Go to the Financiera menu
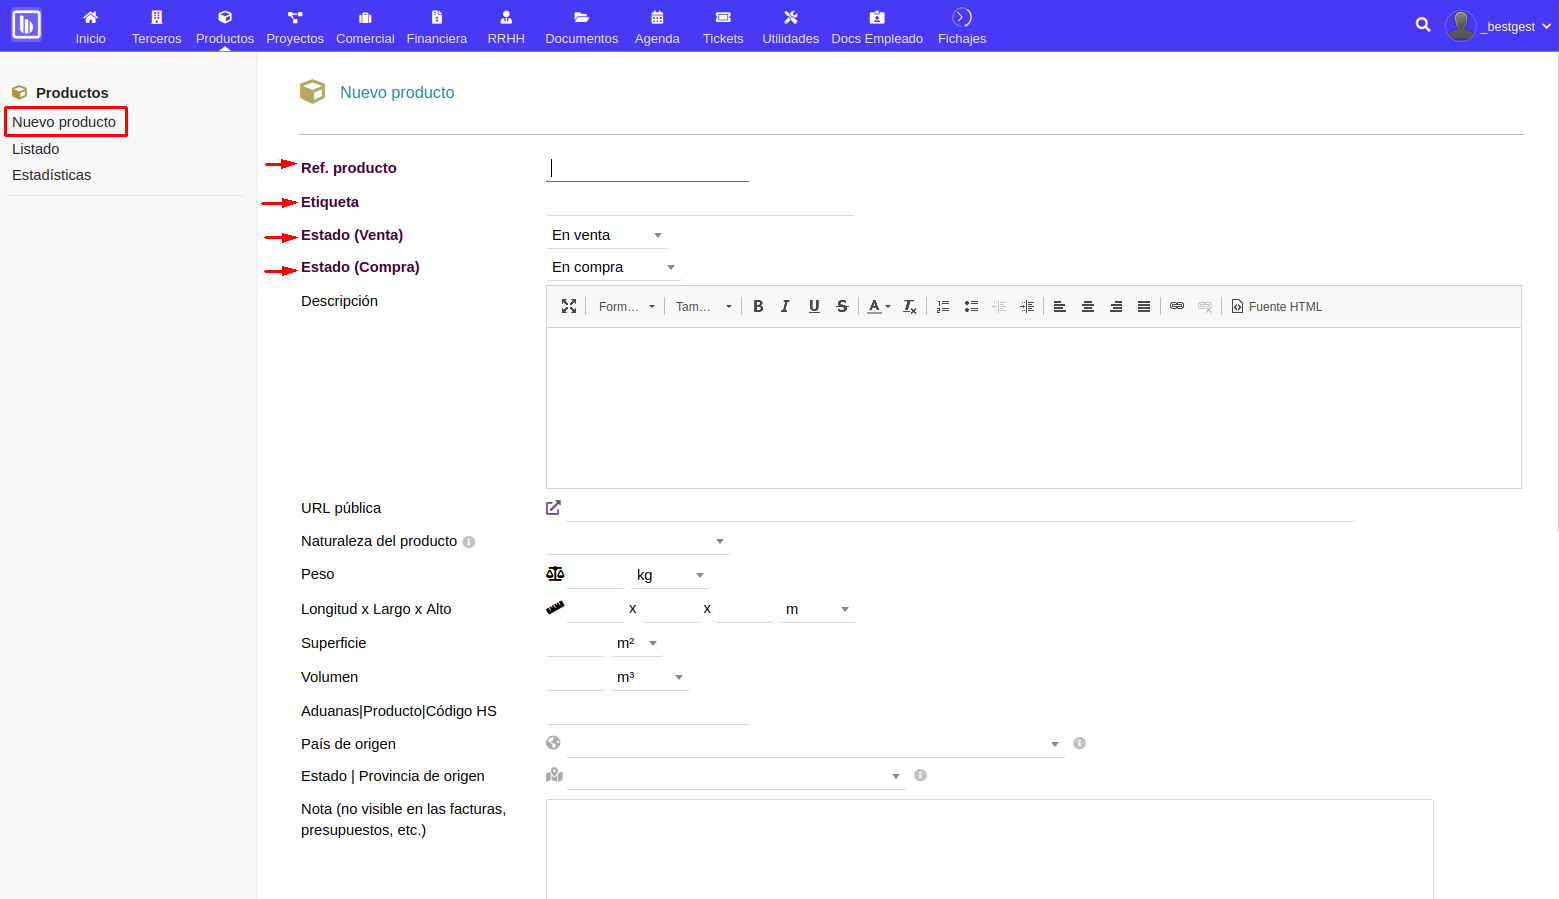The height and width of the screenshot is (899, 1559). coord(436,26)
